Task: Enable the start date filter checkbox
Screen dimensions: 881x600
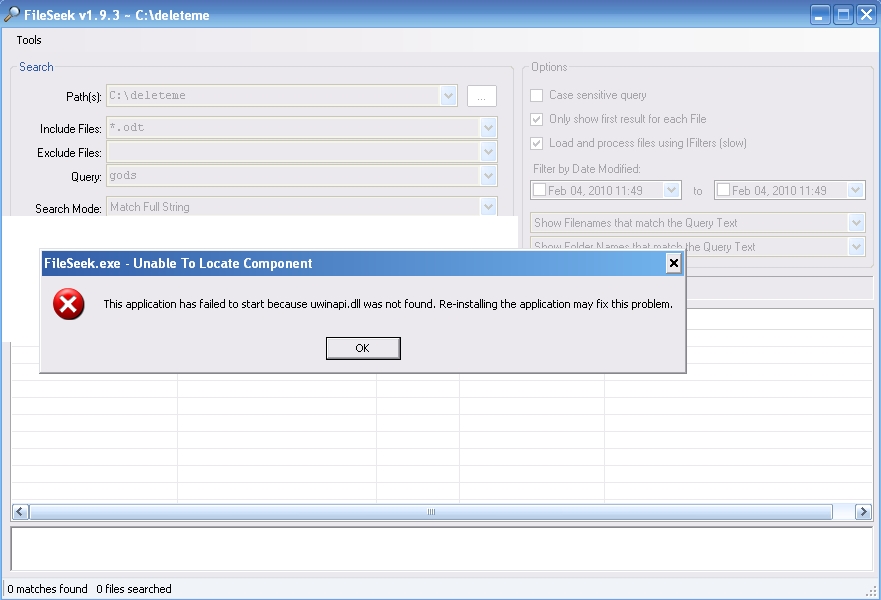Action: coord(540,190)
